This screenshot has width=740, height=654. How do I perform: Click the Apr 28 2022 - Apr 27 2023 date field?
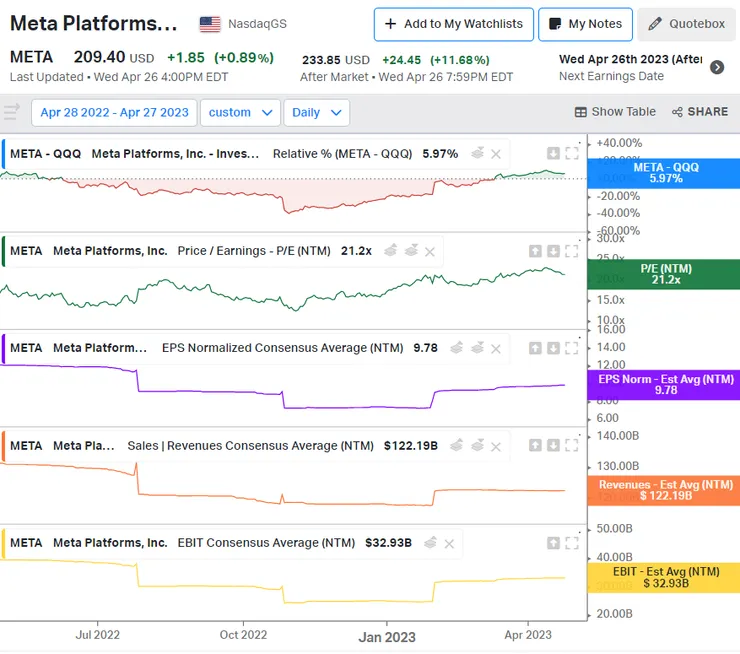click(x=115, y=112)
